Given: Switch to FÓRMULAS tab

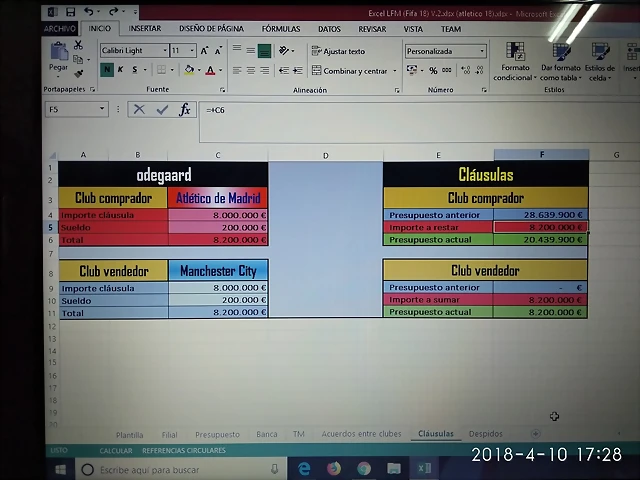Looking at the screenshot, I should click(x=281, y=29).
